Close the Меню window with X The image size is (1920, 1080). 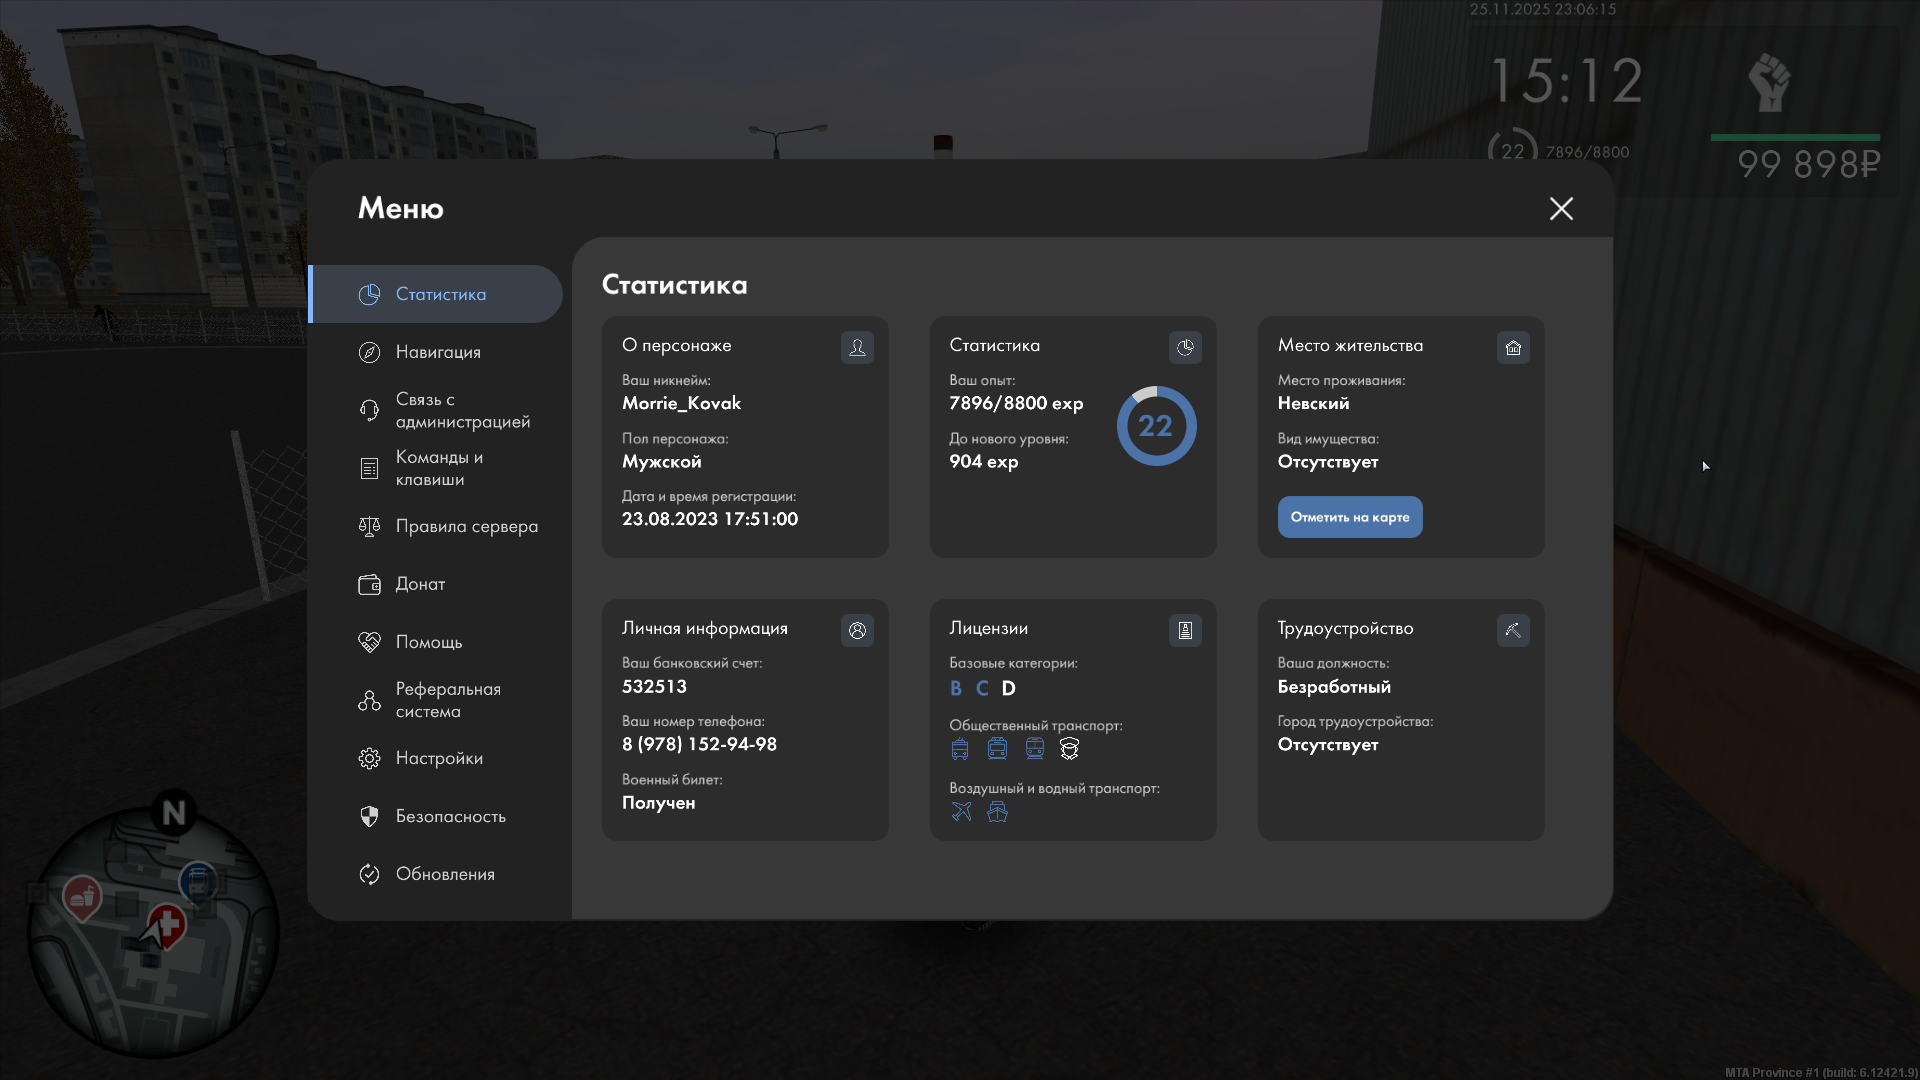tap(1561, 208)
